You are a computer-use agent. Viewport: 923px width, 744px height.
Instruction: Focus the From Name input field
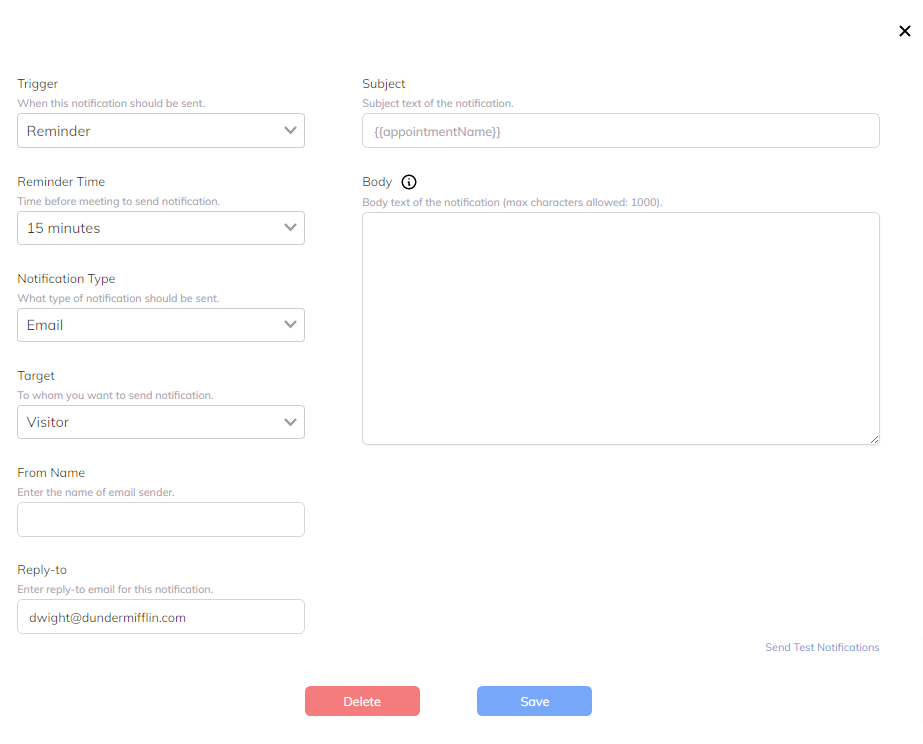[161, 519]
